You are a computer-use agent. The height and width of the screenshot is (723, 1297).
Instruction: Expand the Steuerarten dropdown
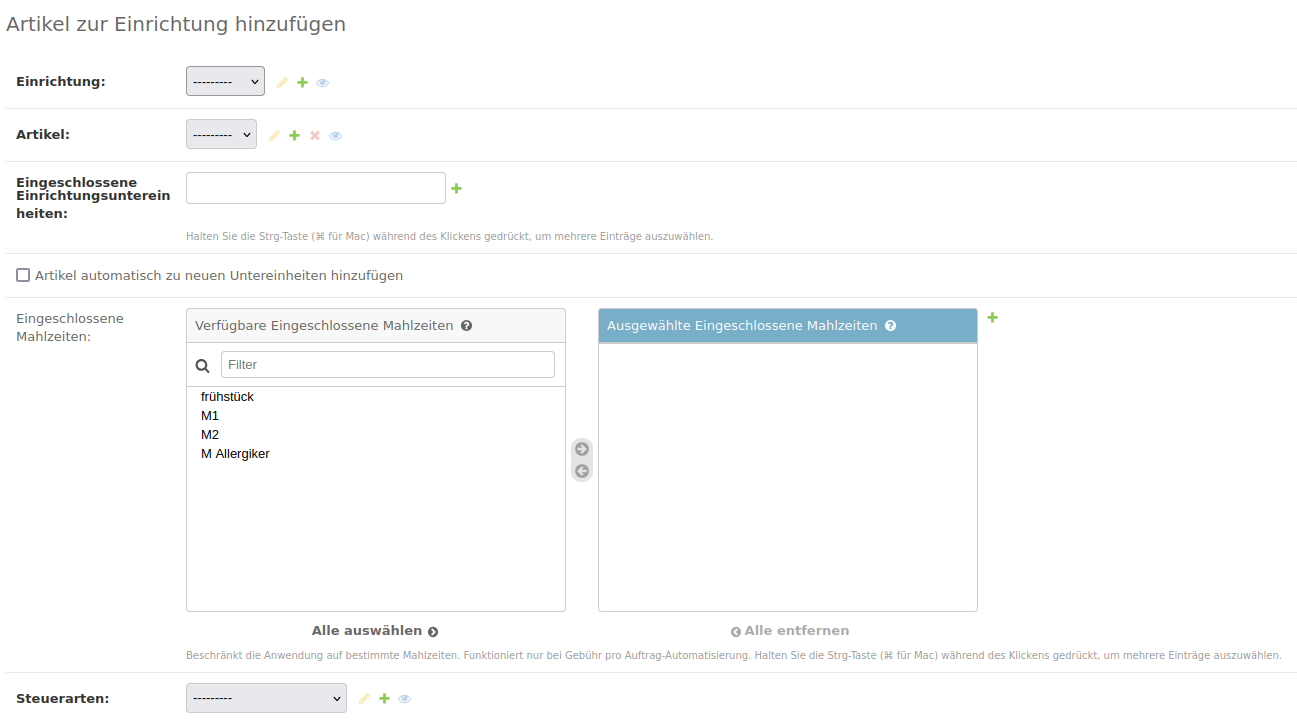click(266, 699)
